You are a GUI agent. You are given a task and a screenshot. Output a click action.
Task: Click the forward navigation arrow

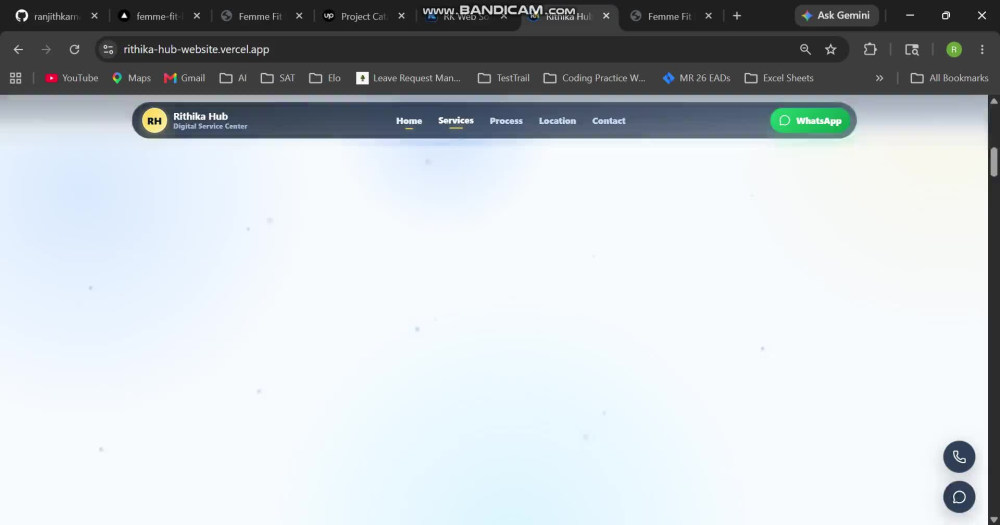pos(46,49)
